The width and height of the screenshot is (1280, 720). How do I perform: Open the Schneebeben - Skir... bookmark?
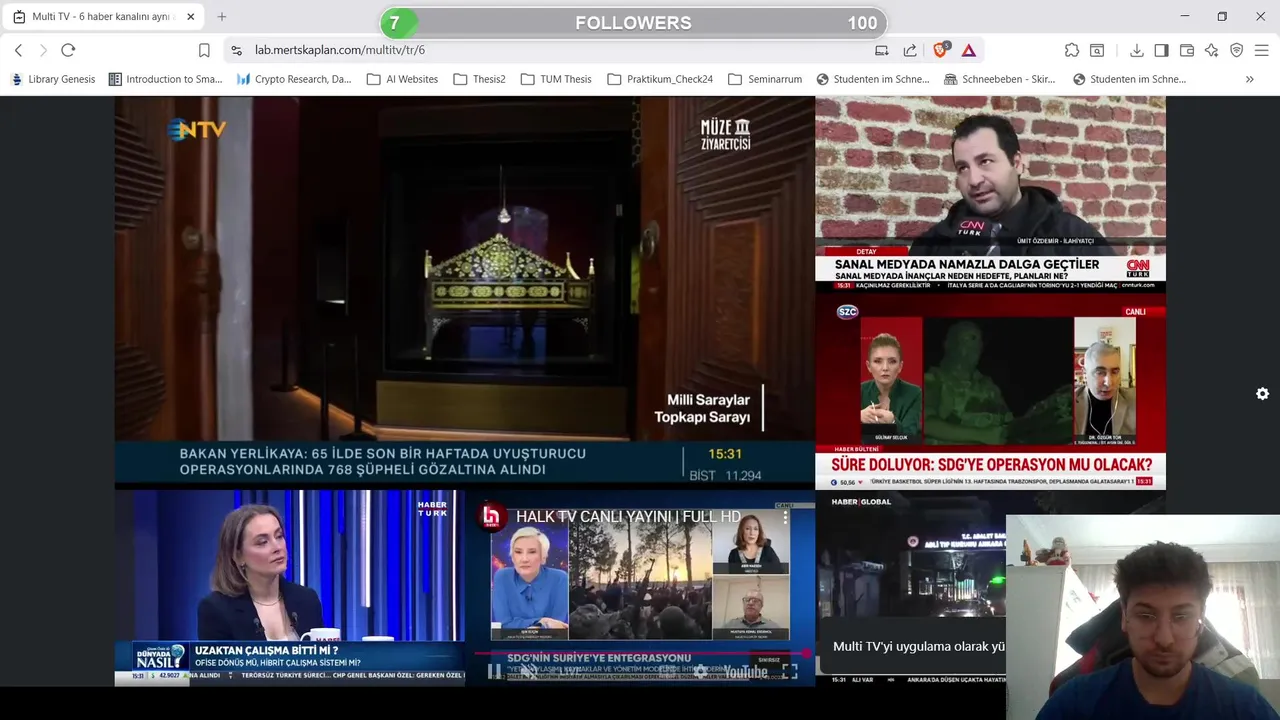(999, 79)
